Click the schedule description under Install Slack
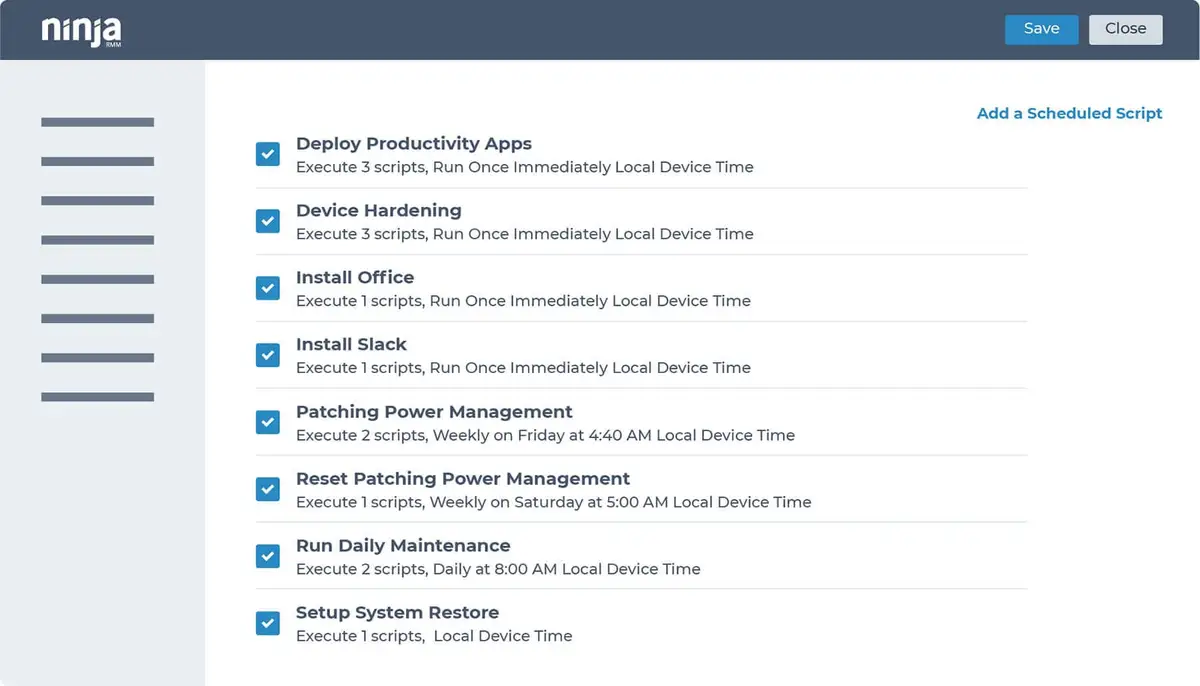The height and width of the screenshot is (686, 1200). (523, 368)
